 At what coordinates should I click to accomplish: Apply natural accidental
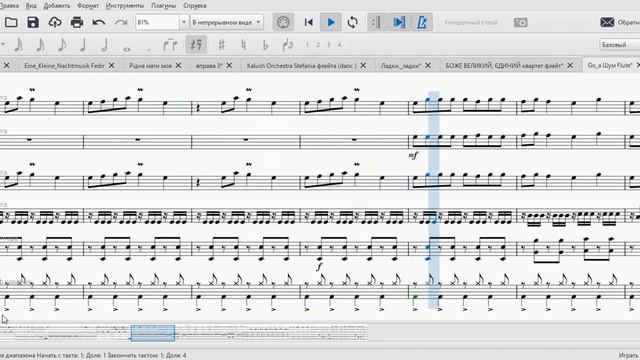(243, 45)
